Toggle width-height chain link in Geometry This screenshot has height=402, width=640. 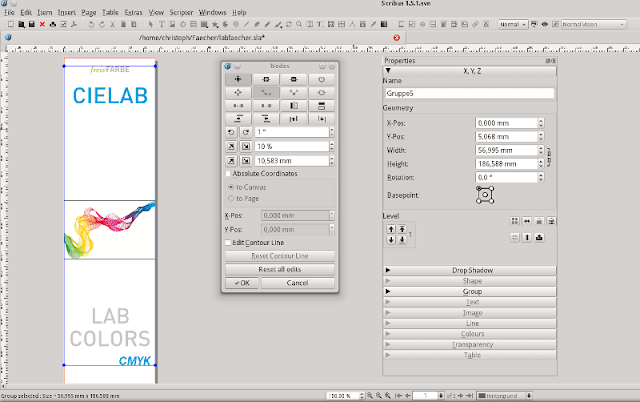pyautogui.click(x=549, y=157)
